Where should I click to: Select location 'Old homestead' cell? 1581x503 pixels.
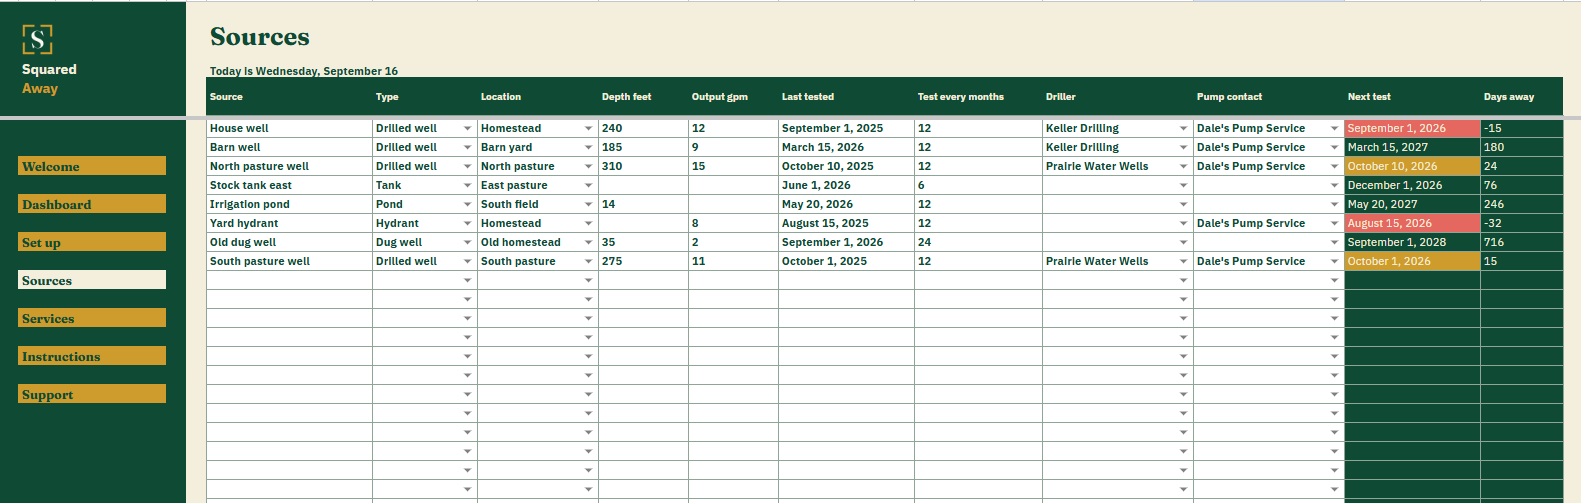(537, 242)
